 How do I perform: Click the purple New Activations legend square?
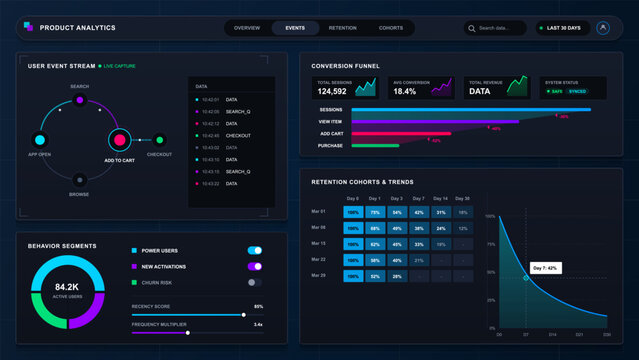coord(134,266)
